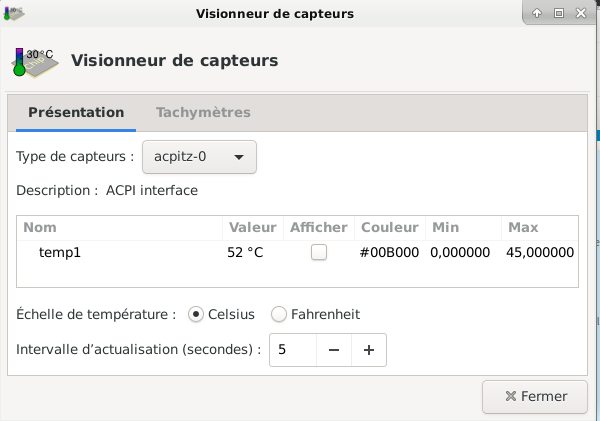
Task: Switch to the Tachymètres tab
Action: (x=203, y=113)
